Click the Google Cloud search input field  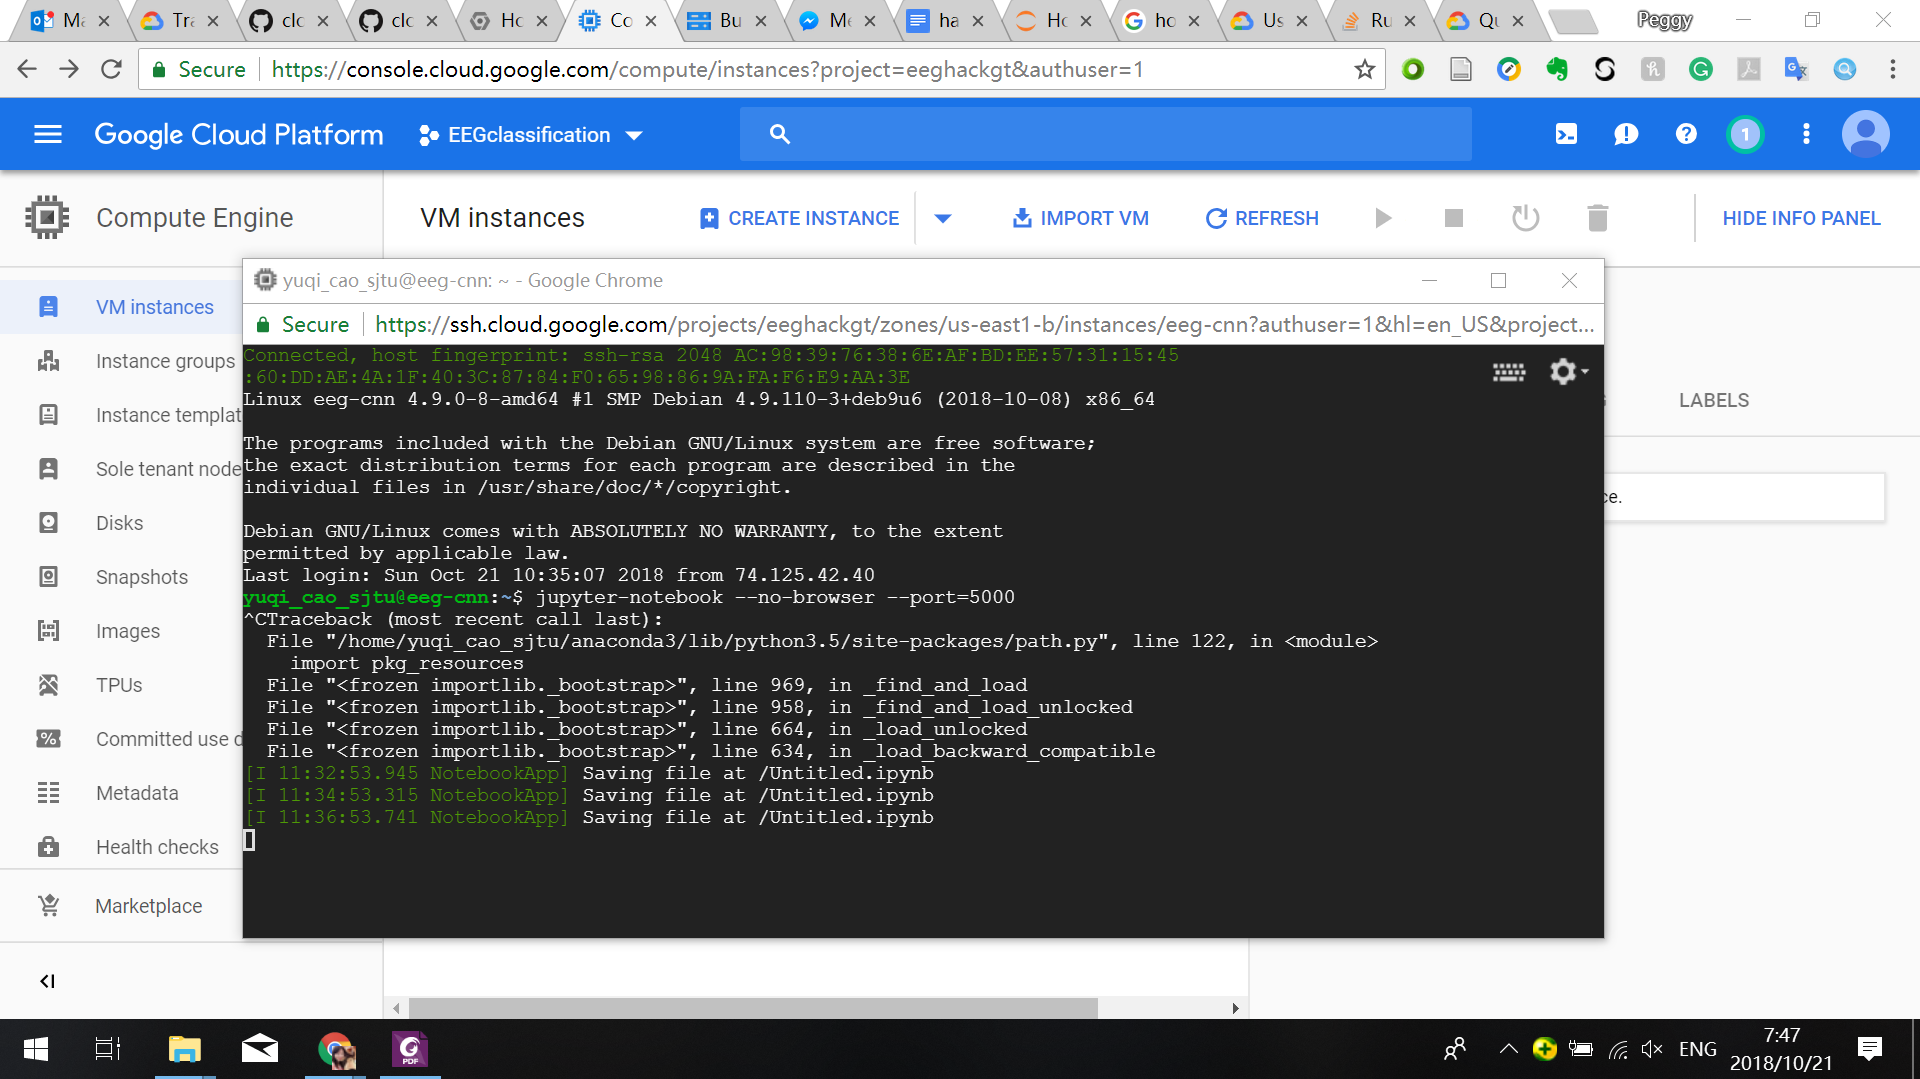click(x=1105, y=134)
